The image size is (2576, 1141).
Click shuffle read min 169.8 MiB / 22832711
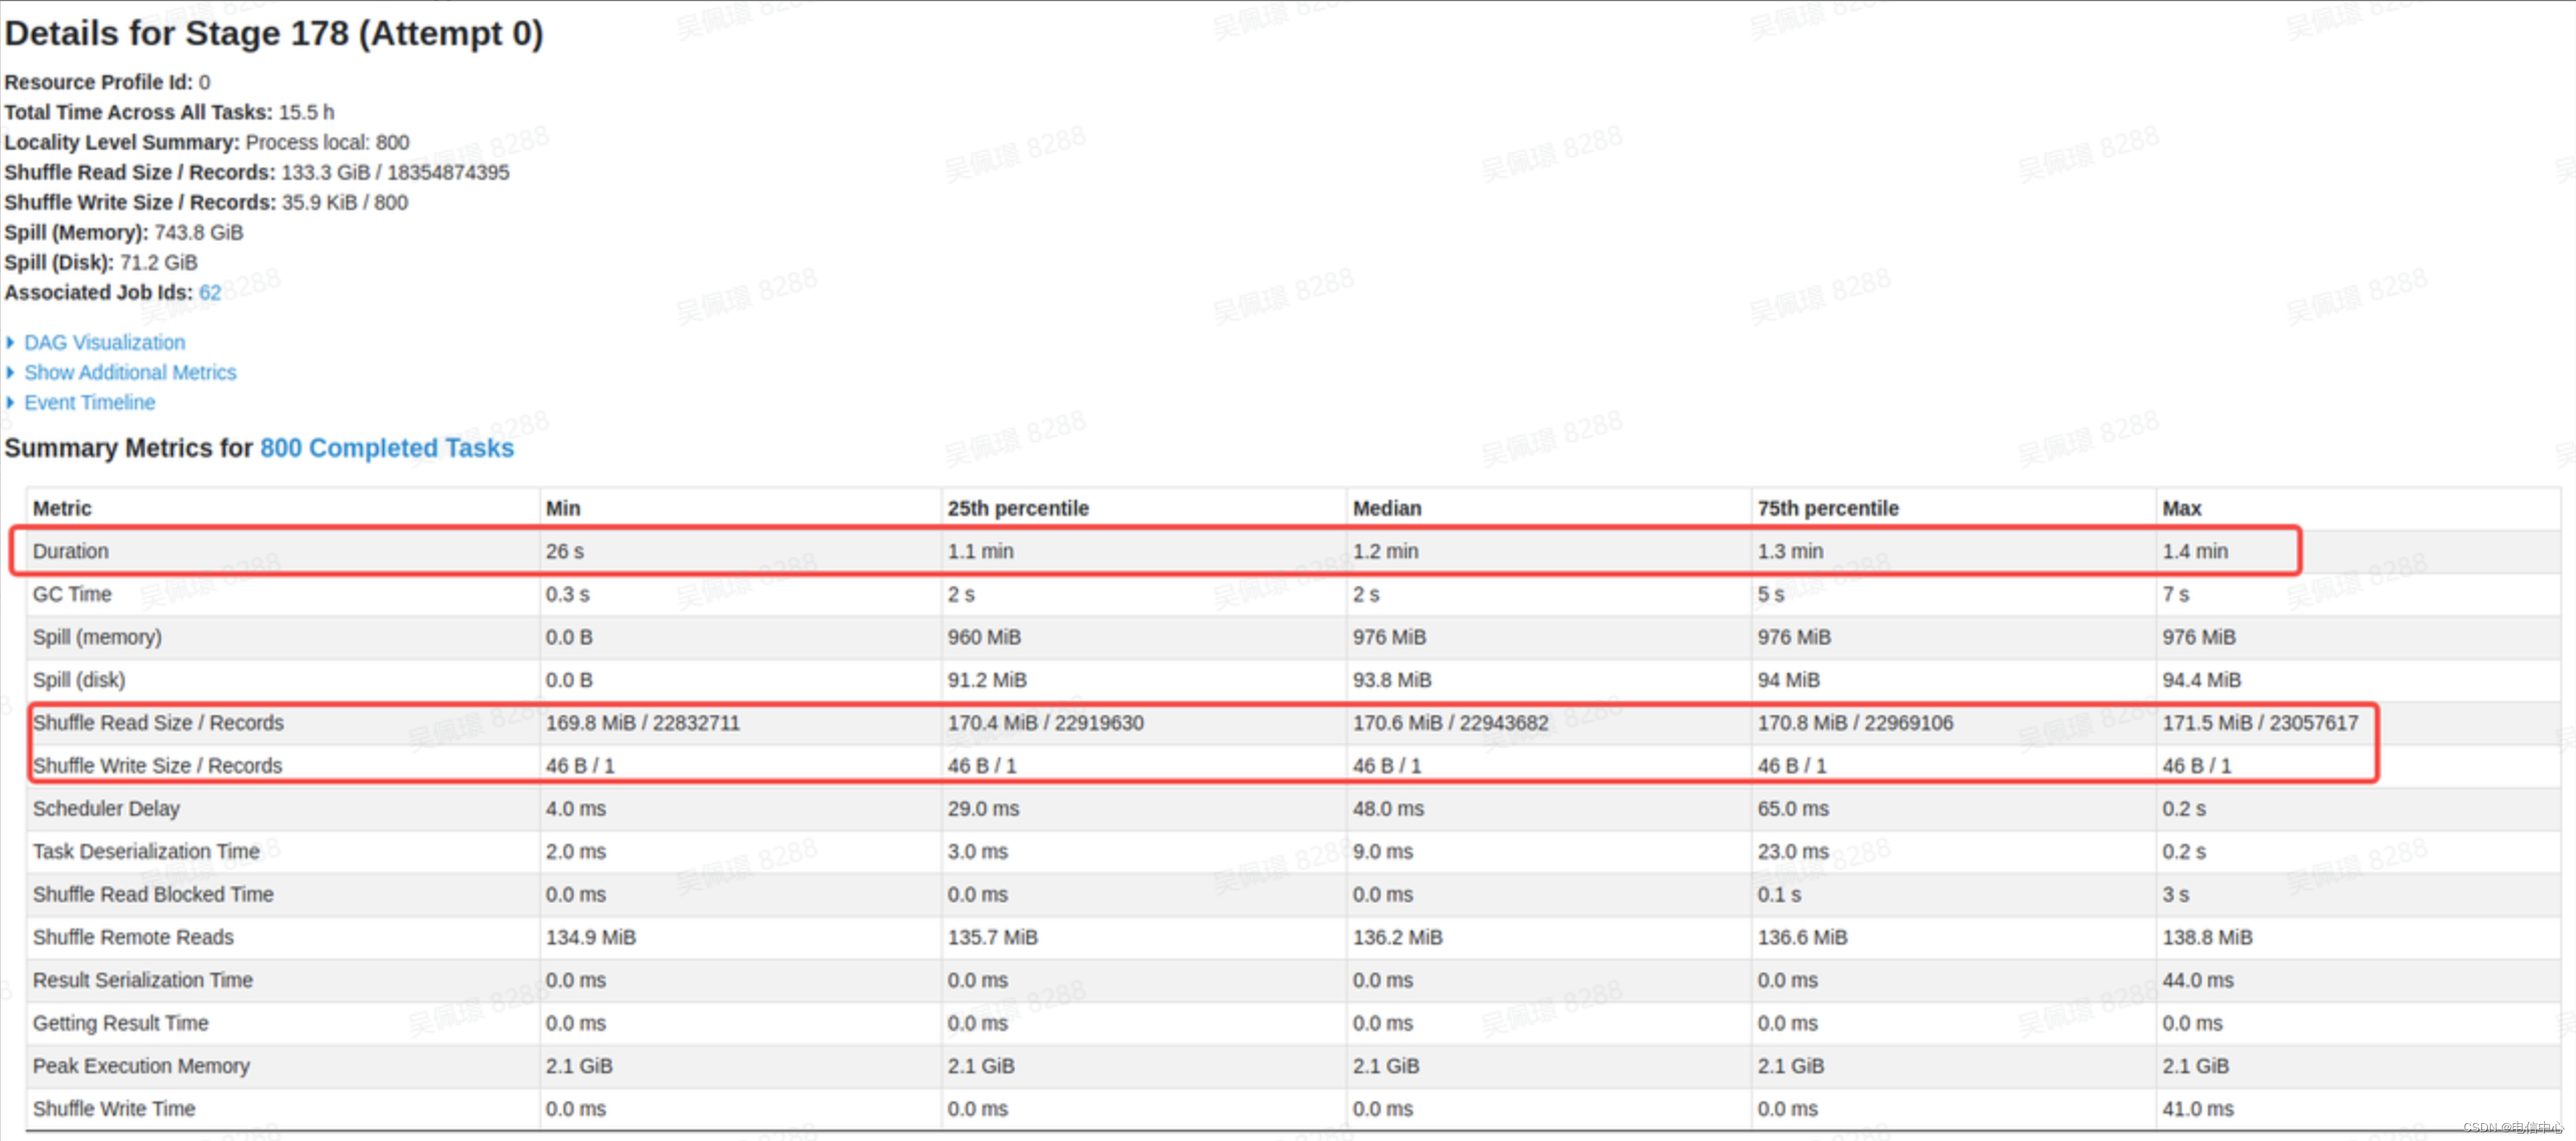[x=643, y=723]
